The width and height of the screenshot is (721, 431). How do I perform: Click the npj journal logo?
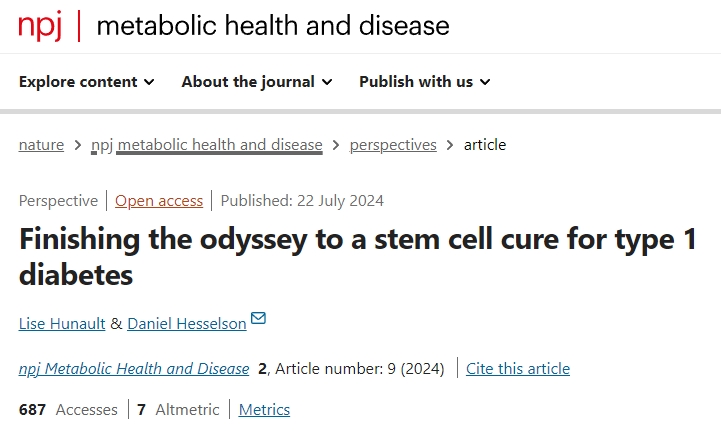40,25
